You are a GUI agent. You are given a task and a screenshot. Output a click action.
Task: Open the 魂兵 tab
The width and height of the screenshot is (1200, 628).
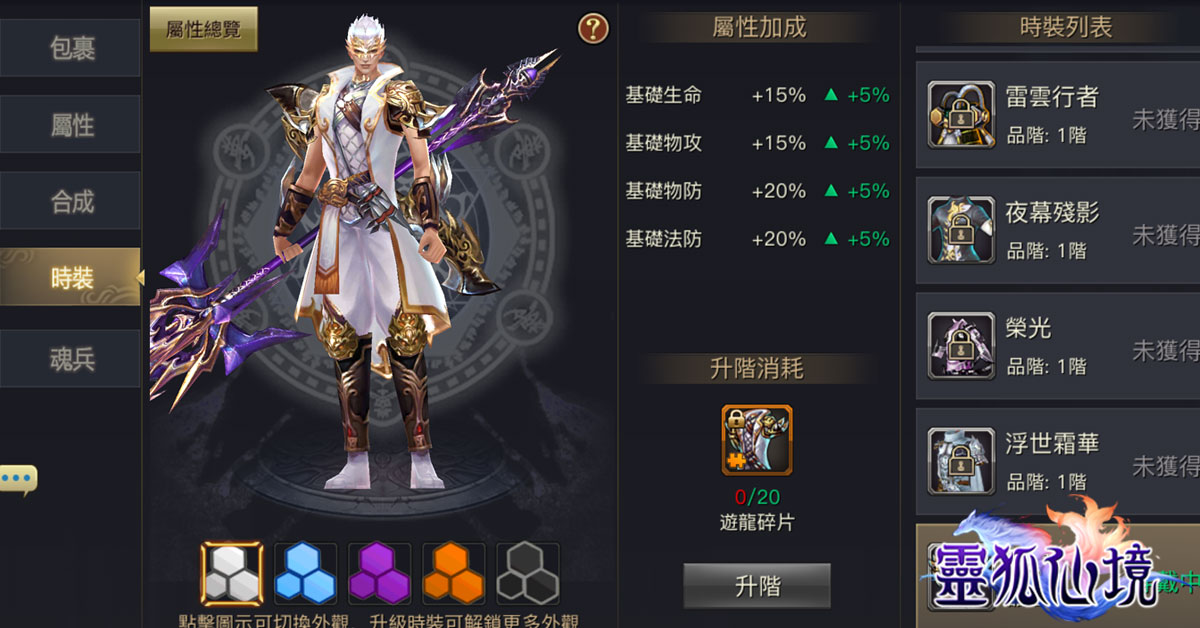(70, 359)
